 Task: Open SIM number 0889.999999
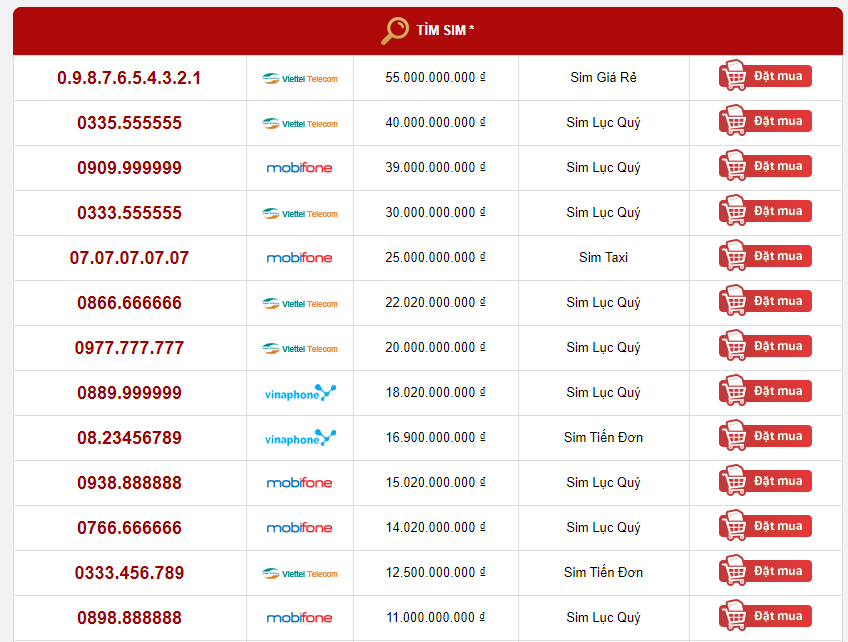click(x=129, y=393)
